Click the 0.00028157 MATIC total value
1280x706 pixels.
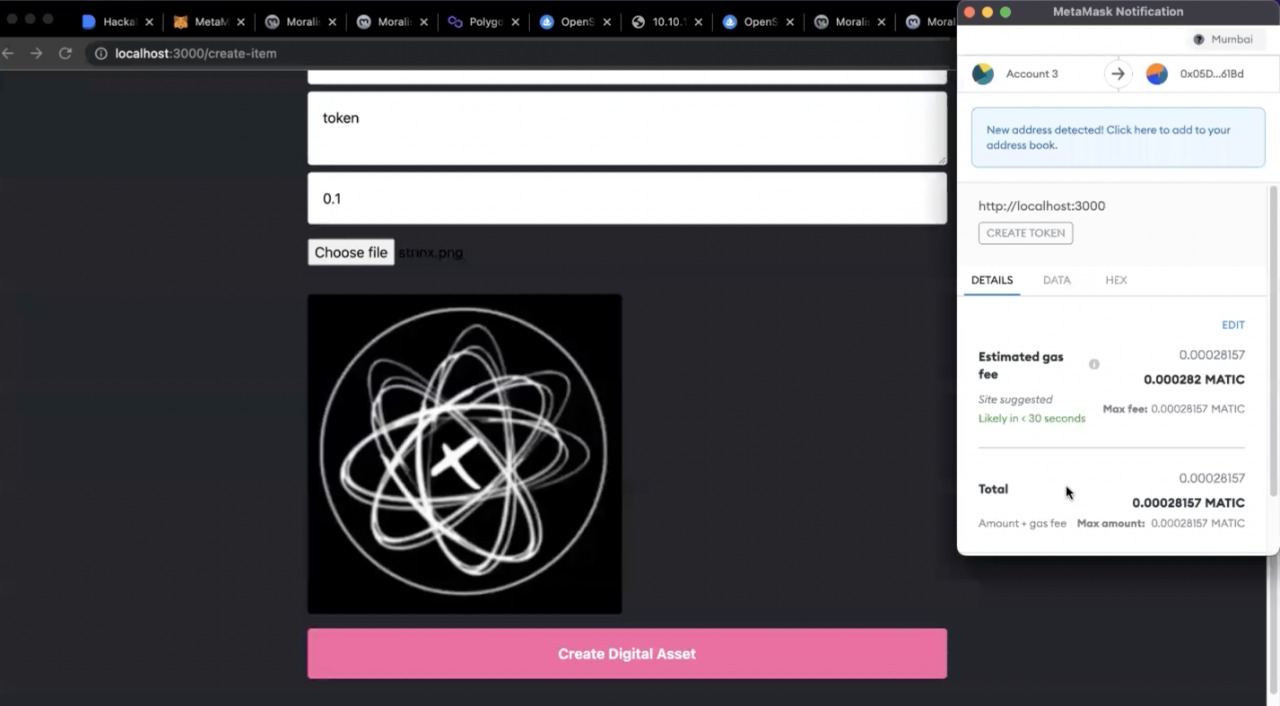point(1188,503)
